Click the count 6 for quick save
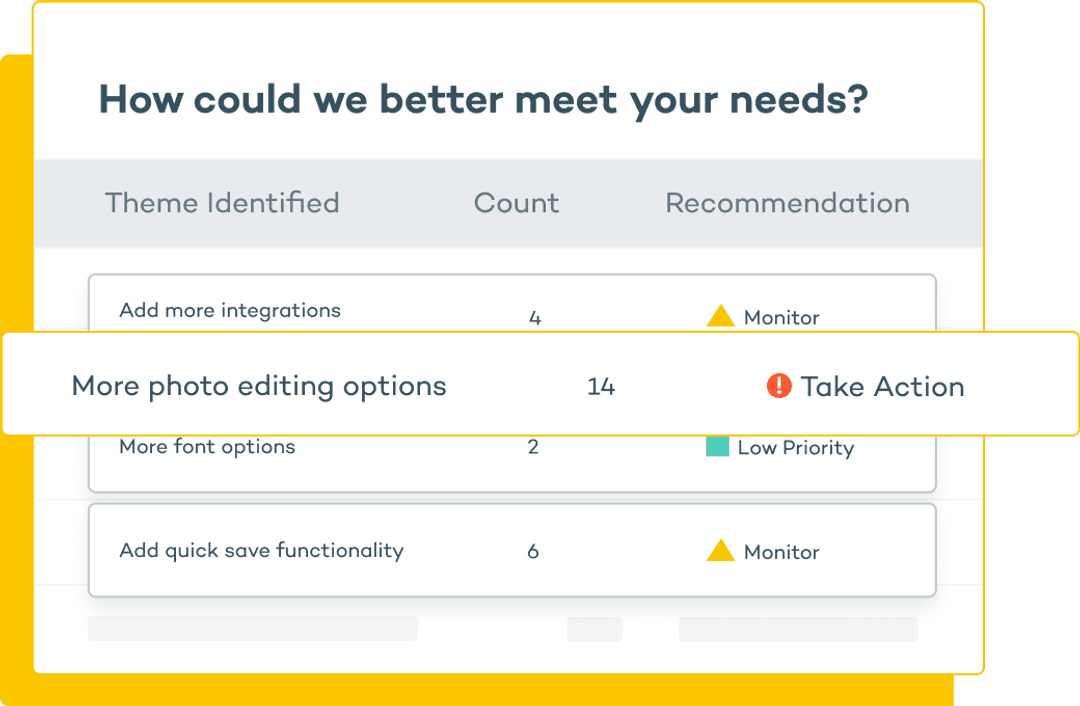Screen dimensions: 1080x706 533,551
